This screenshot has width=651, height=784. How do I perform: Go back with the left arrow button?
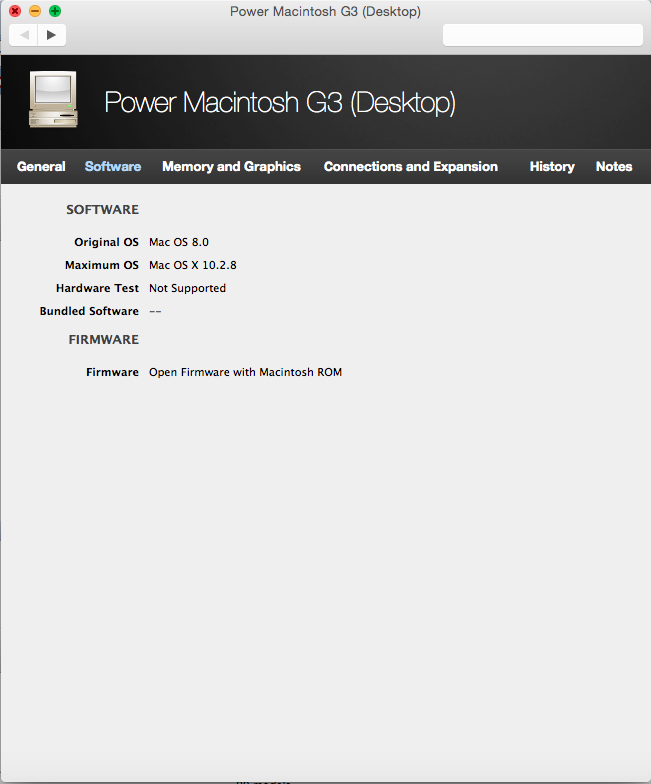click(24, 35)
